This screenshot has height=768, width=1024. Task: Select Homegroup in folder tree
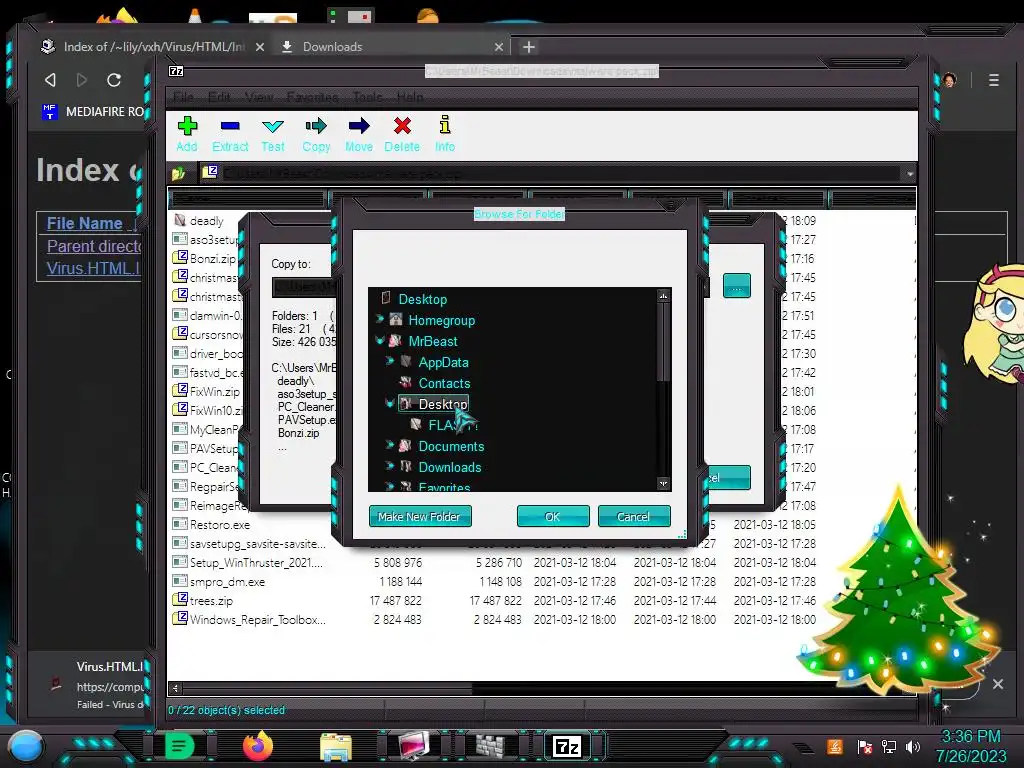pyautogui.click(x=441, y=320)
